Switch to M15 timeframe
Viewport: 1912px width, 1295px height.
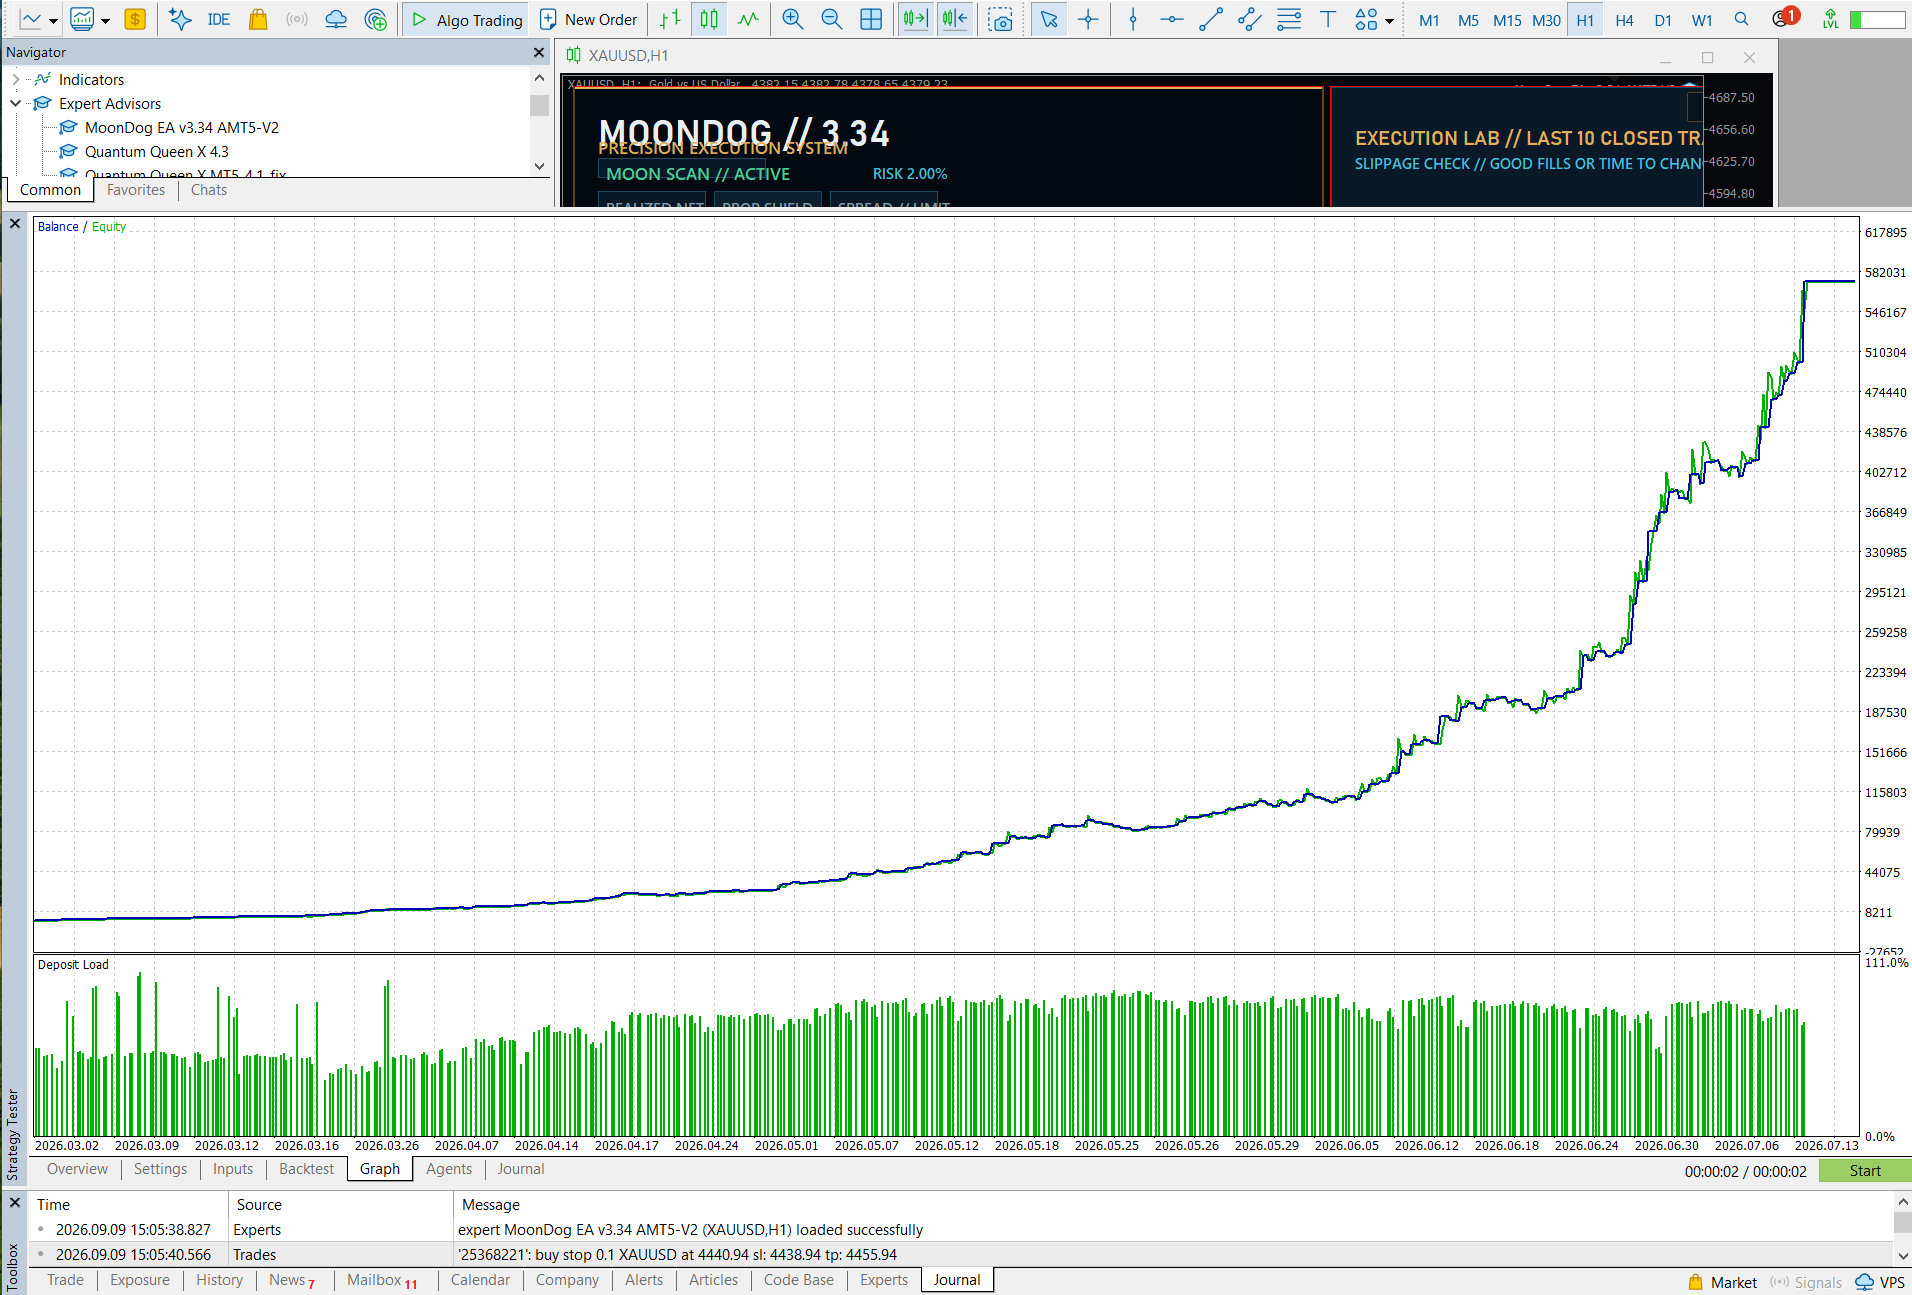pos(1507,20)
